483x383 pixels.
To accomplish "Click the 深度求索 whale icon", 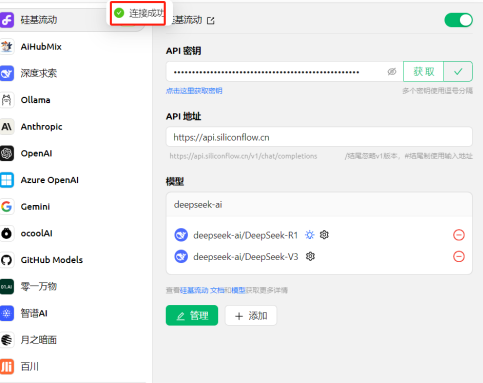I will point(7,73).
